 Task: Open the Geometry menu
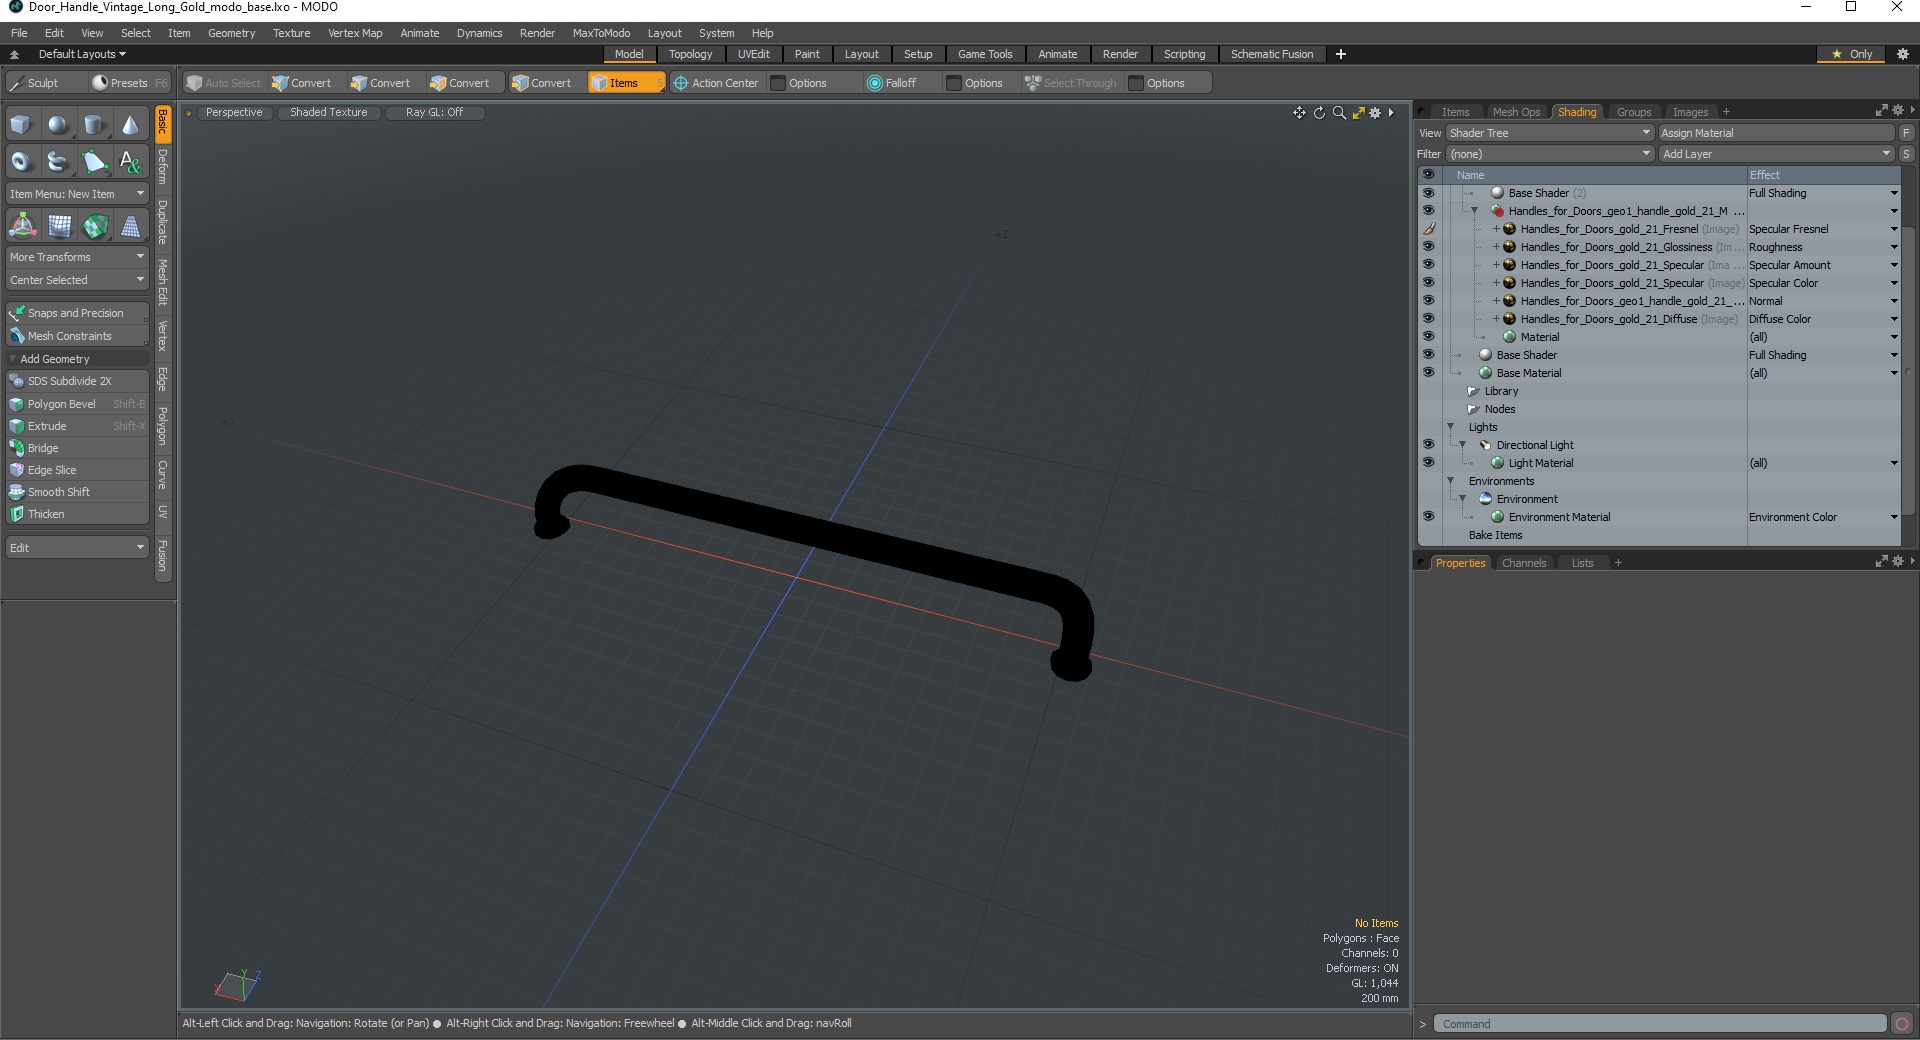click(x=231, y=33)
